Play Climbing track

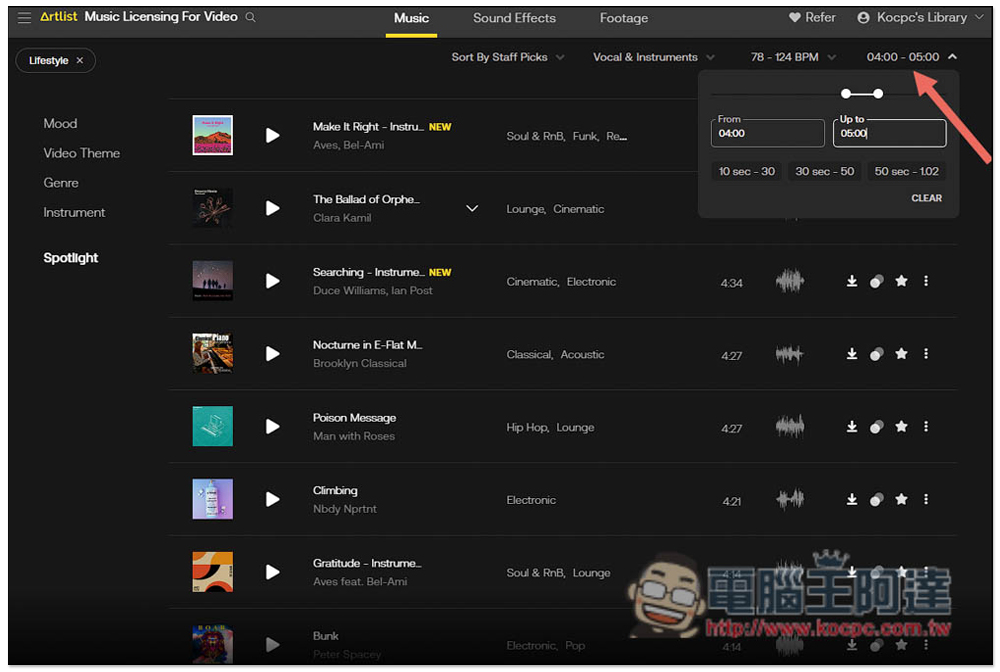(272, 499)
